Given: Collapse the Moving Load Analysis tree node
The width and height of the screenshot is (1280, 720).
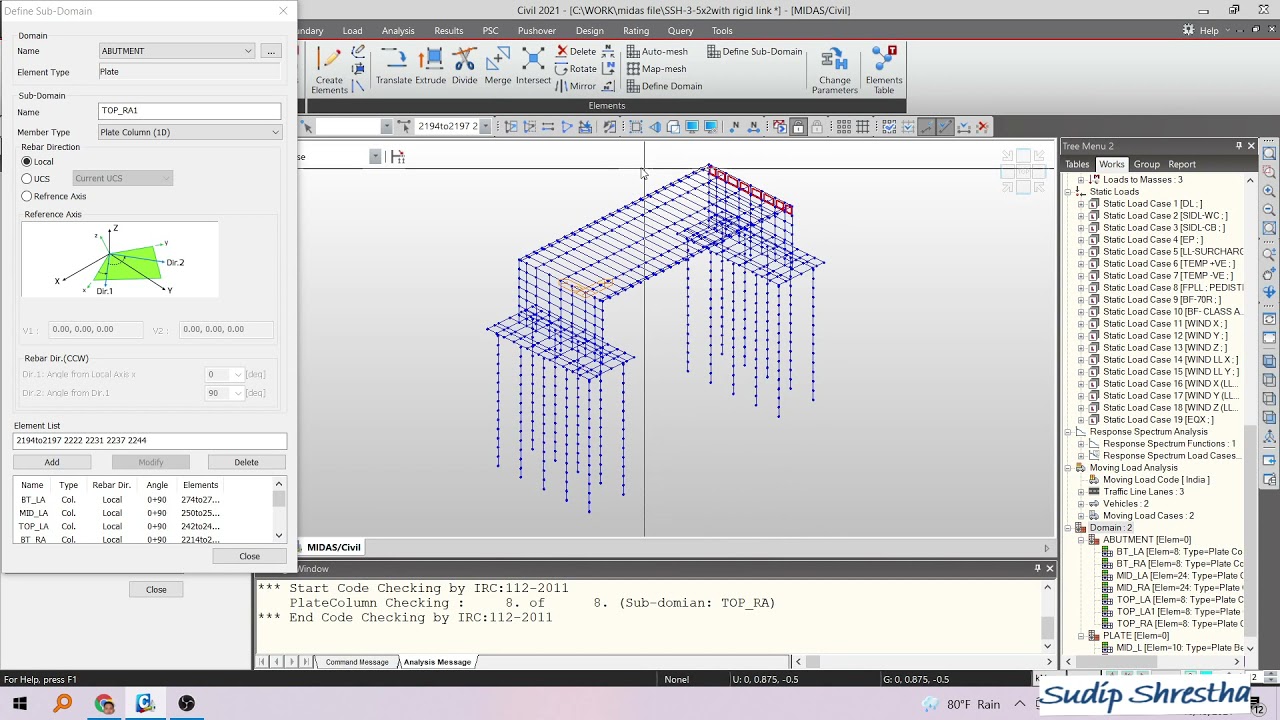Looking at the screenshot, I should pos(1068,468).
